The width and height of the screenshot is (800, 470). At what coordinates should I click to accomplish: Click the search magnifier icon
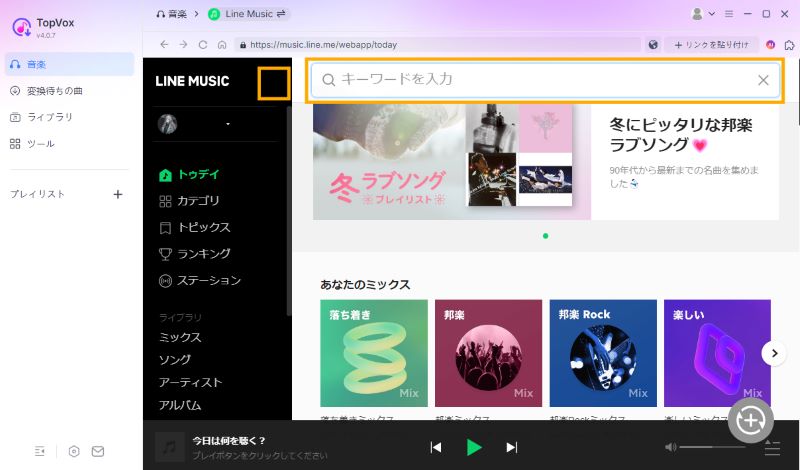coord(329,80)
